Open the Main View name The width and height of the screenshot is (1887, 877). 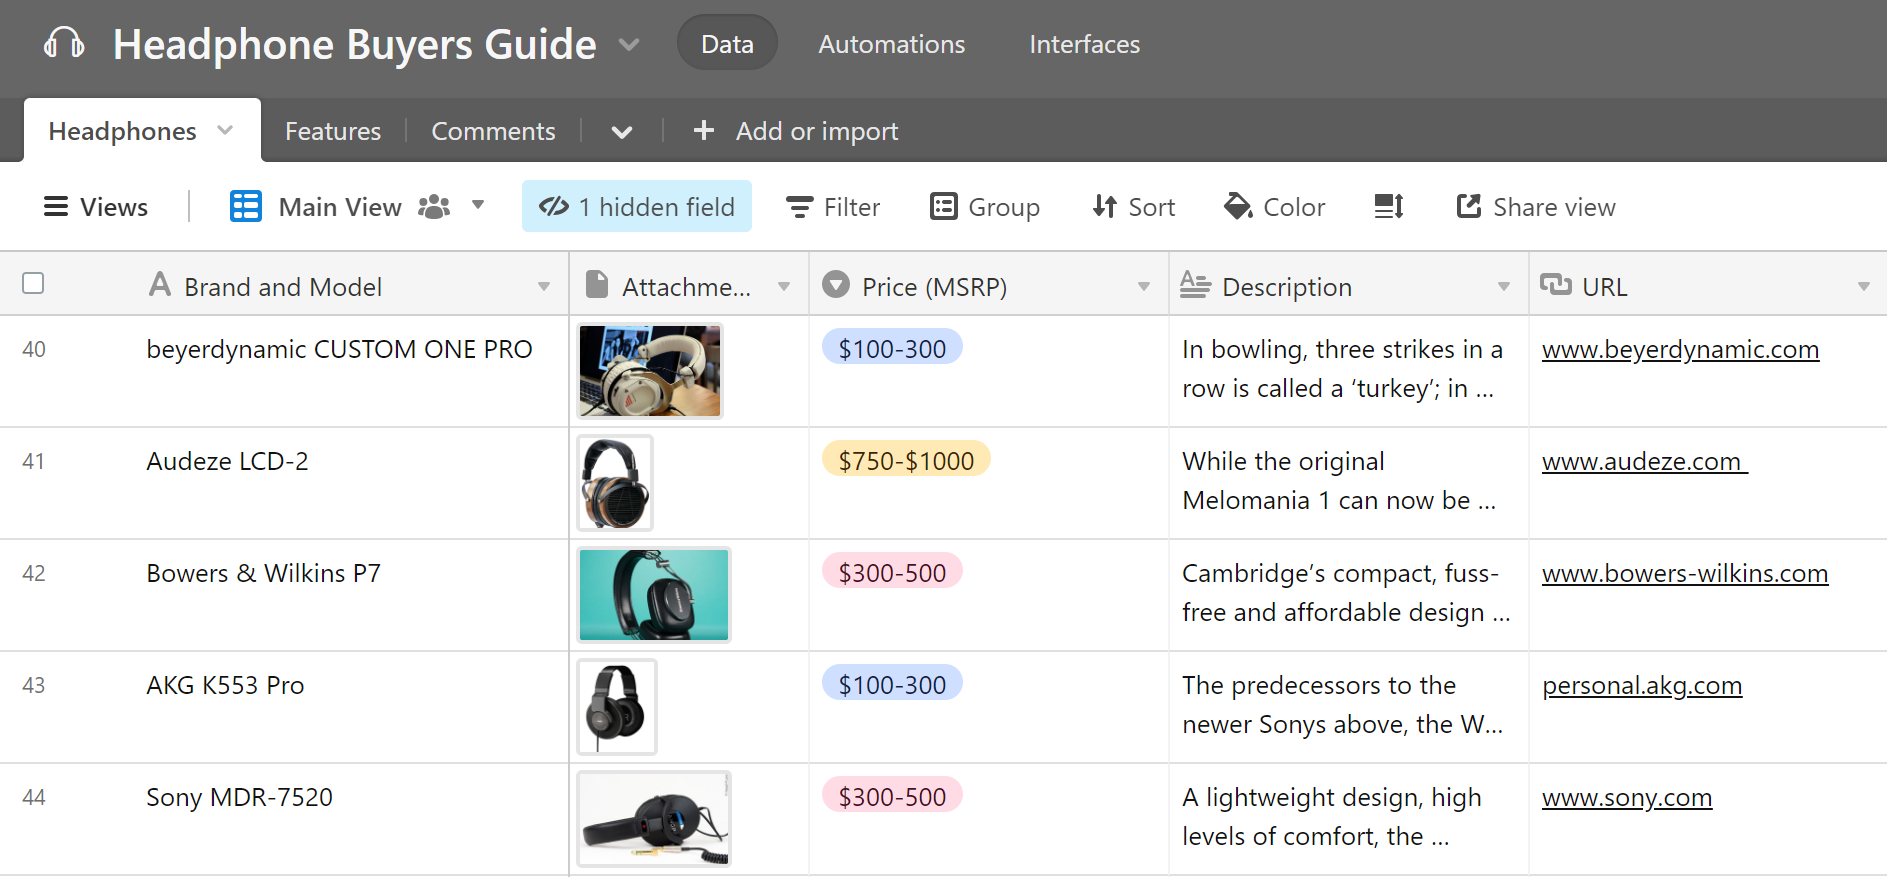click(x=340, y=207)
